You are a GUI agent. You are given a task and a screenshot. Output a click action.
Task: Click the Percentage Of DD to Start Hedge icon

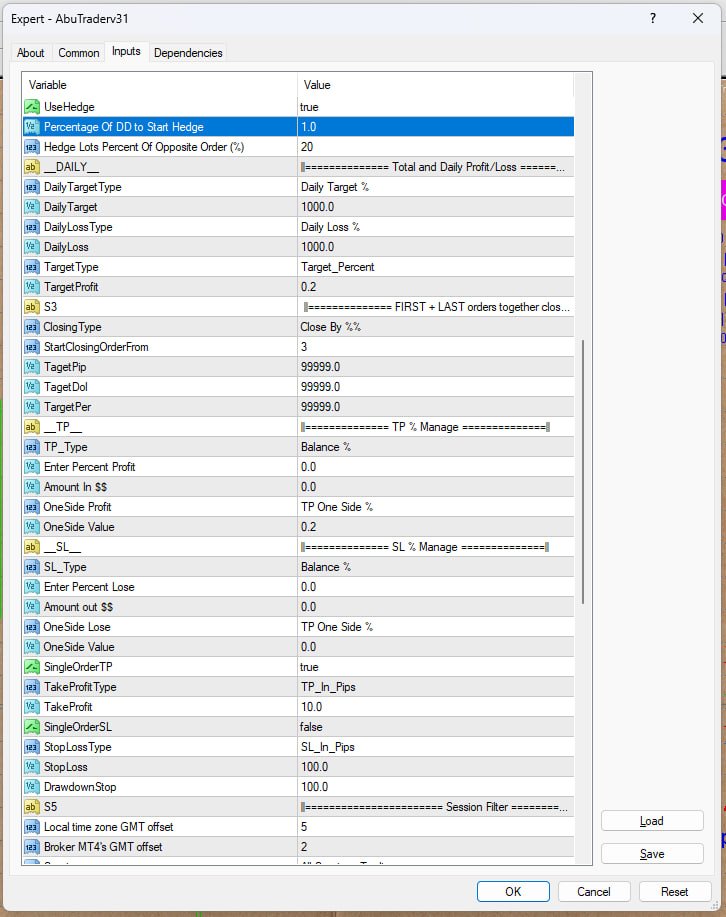tap(32, 127)
